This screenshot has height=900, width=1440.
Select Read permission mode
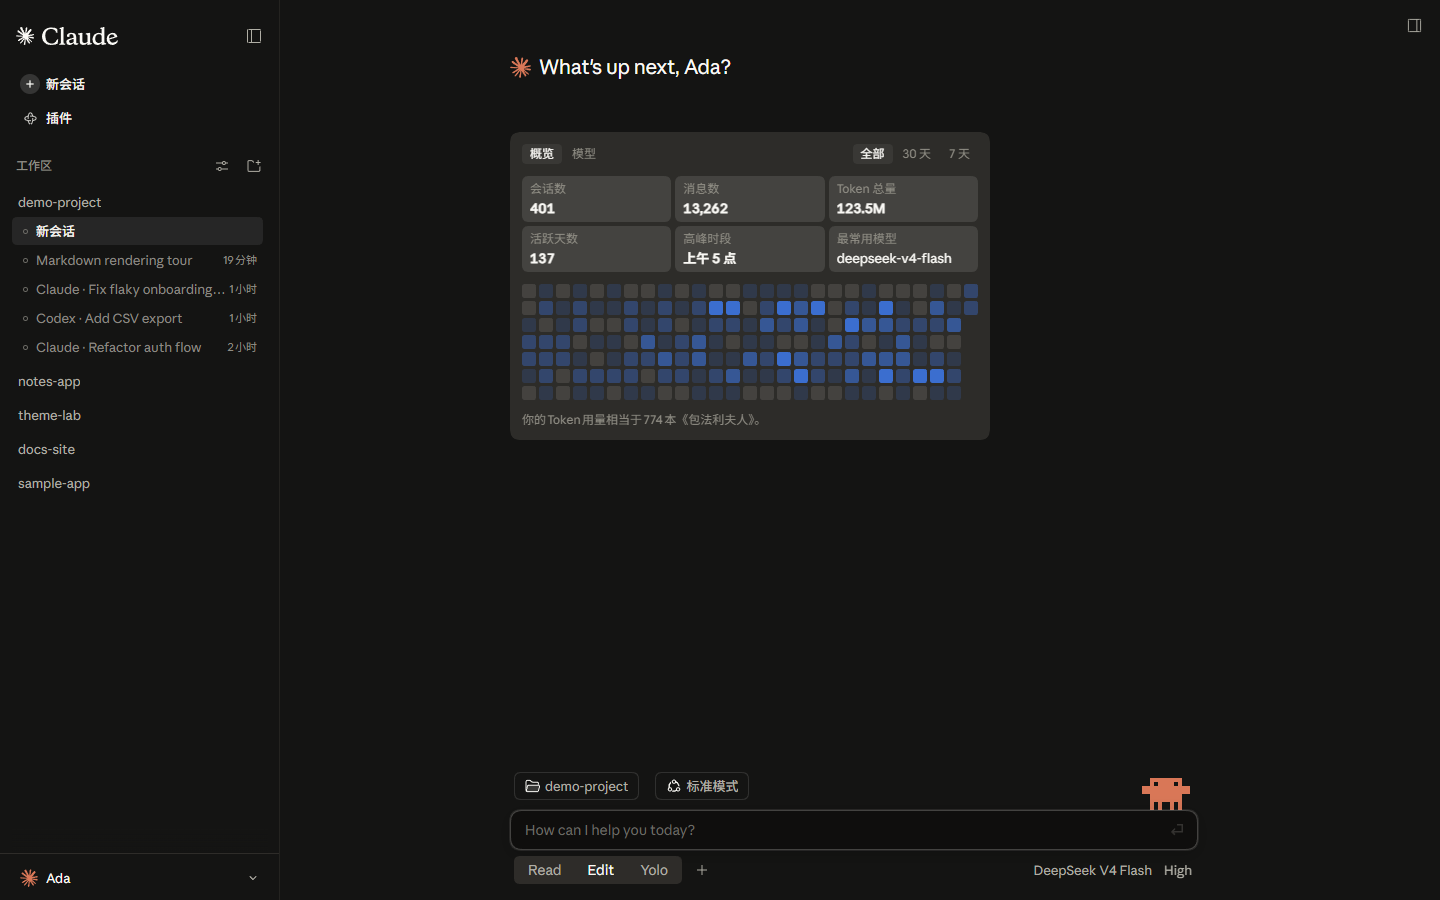click(x=544, y=870)
